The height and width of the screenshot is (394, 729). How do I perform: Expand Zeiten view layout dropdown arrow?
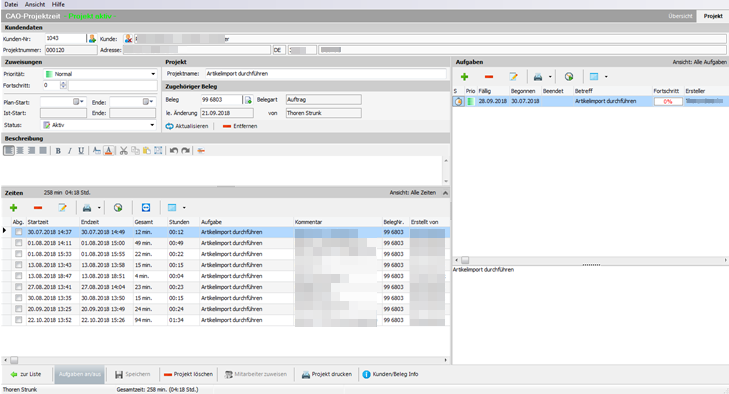[x=184, y=208]
